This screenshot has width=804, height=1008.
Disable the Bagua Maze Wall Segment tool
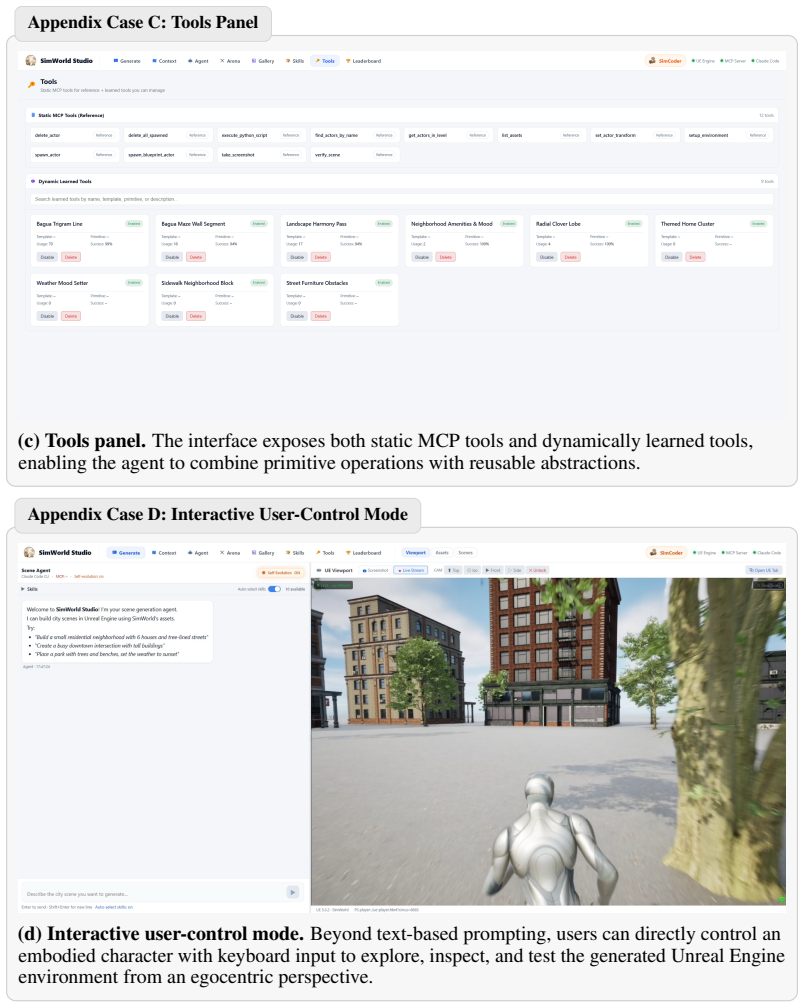coord(172,257)
